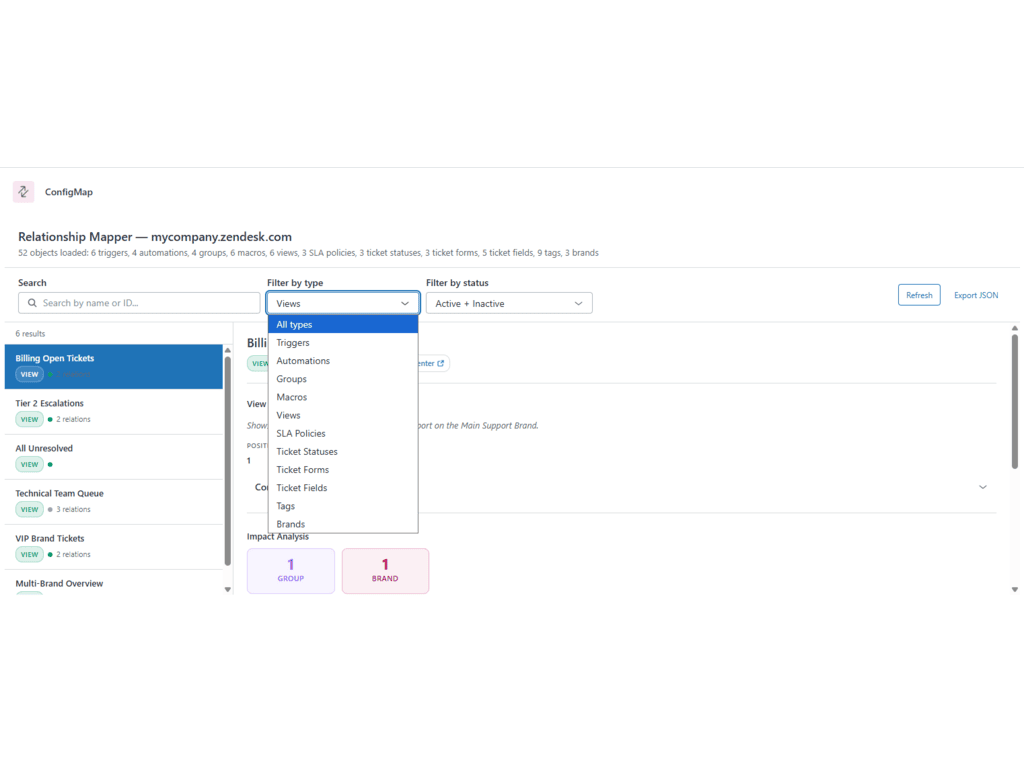Viewport: 1024px width, 768px height.
Task: Choose Groups from the type list
Action: [x=343, y=379]
